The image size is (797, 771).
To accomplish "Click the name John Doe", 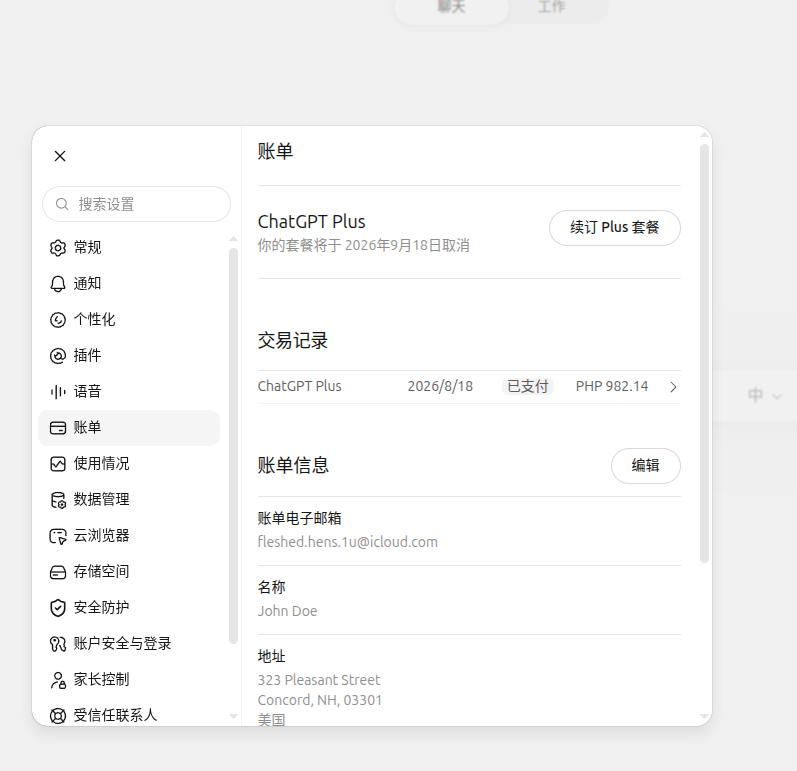I will pos(287,611).
